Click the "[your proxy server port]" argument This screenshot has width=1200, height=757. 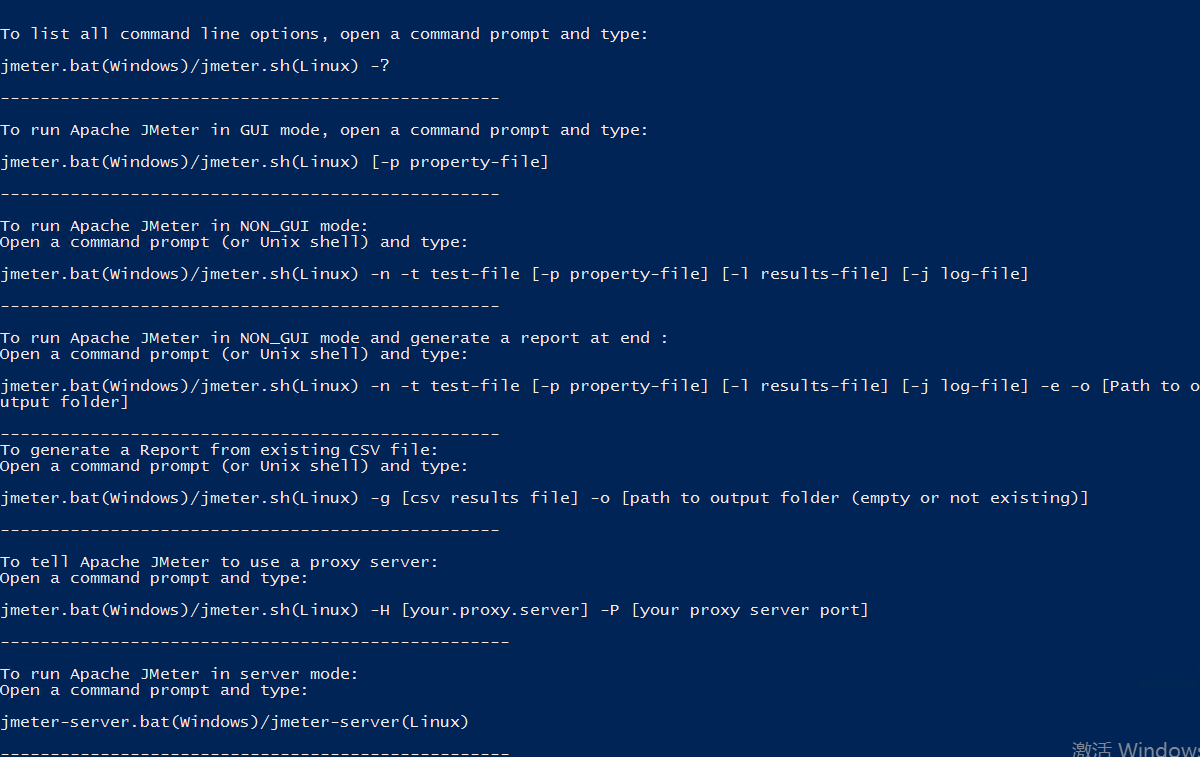pyautogui.click(x=749, y=610)
